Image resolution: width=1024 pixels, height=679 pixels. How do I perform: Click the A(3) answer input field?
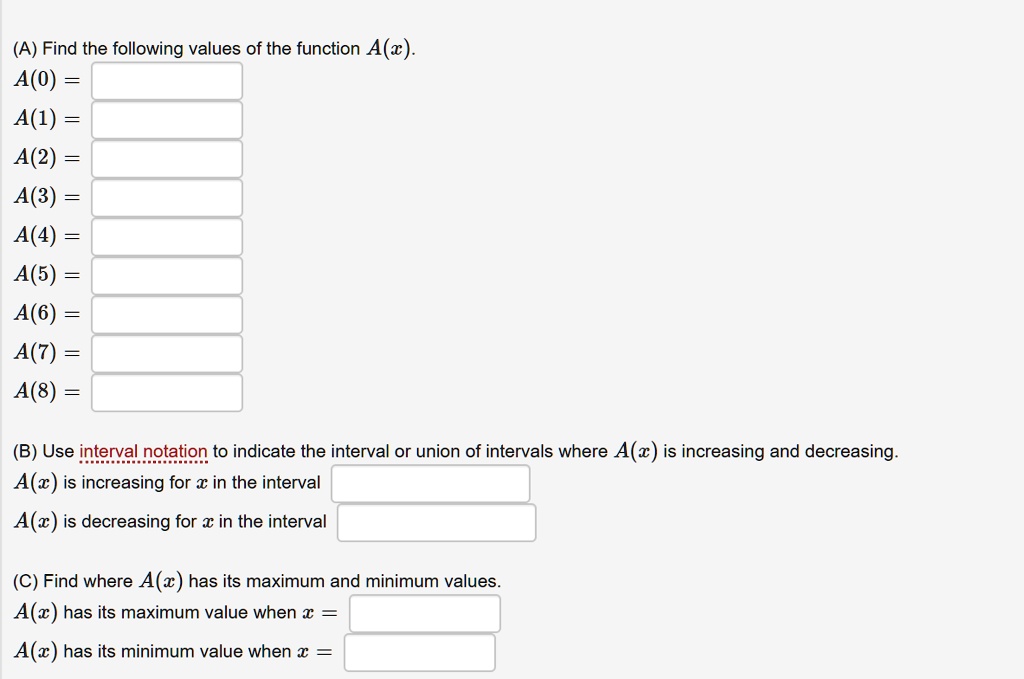point(167,197)
